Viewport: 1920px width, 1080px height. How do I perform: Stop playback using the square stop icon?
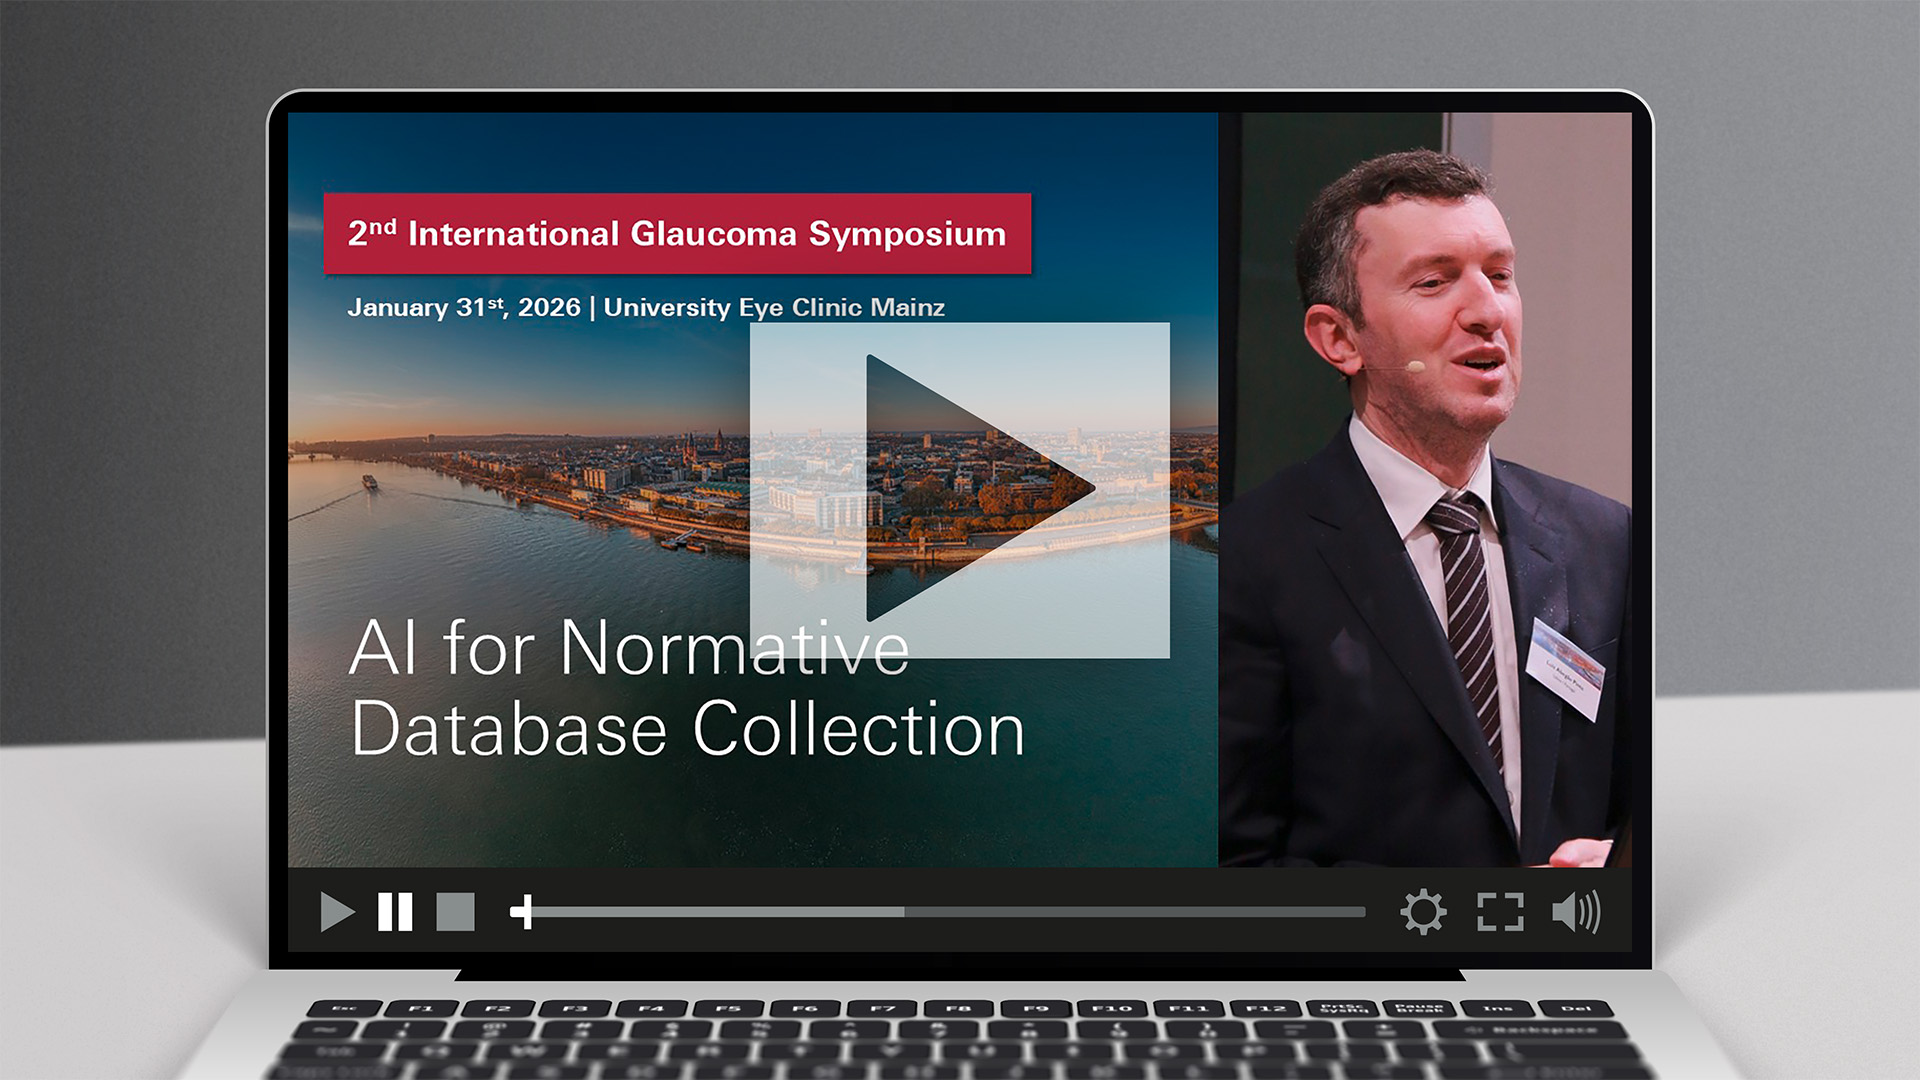(x=455, y=912)
